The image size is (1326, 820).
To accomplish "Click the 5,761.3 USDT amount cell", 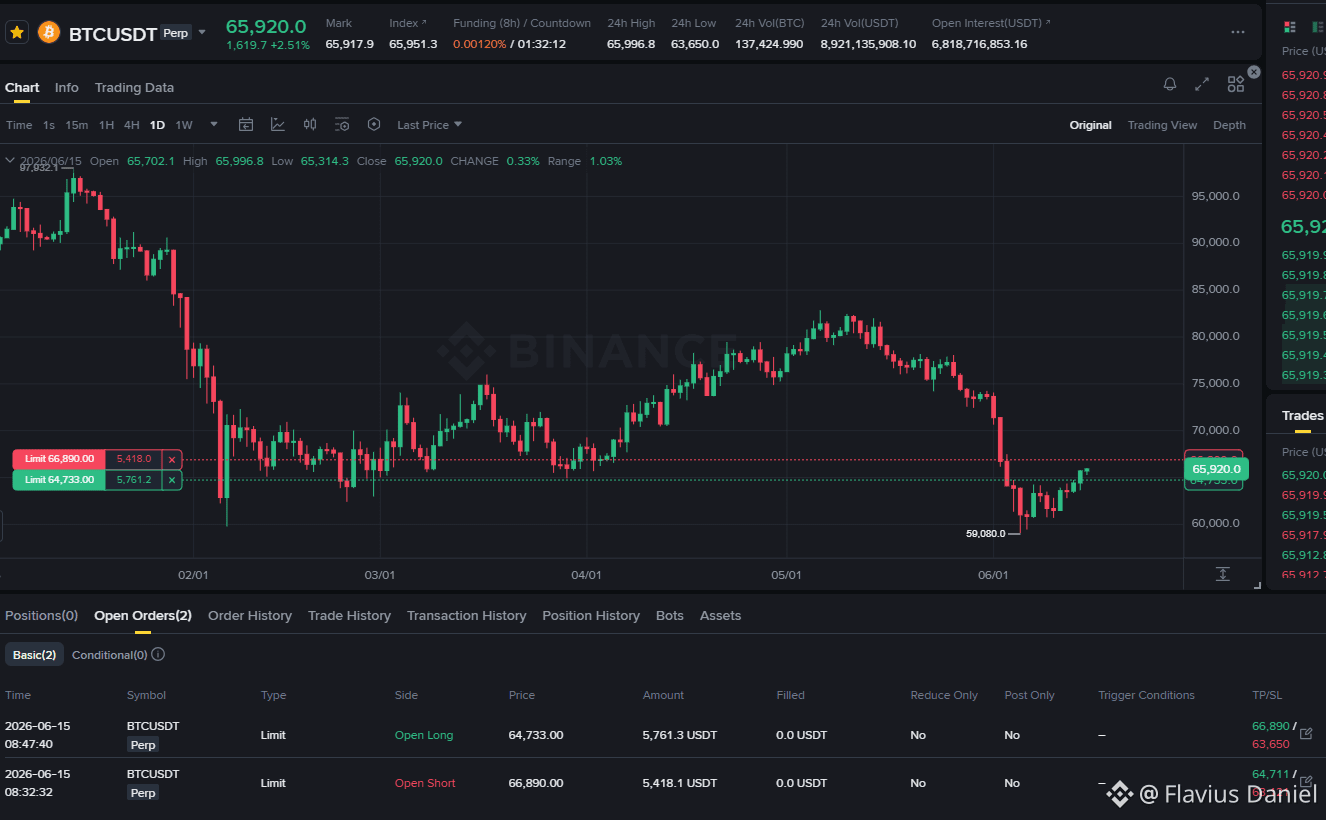I will (680, 735).
